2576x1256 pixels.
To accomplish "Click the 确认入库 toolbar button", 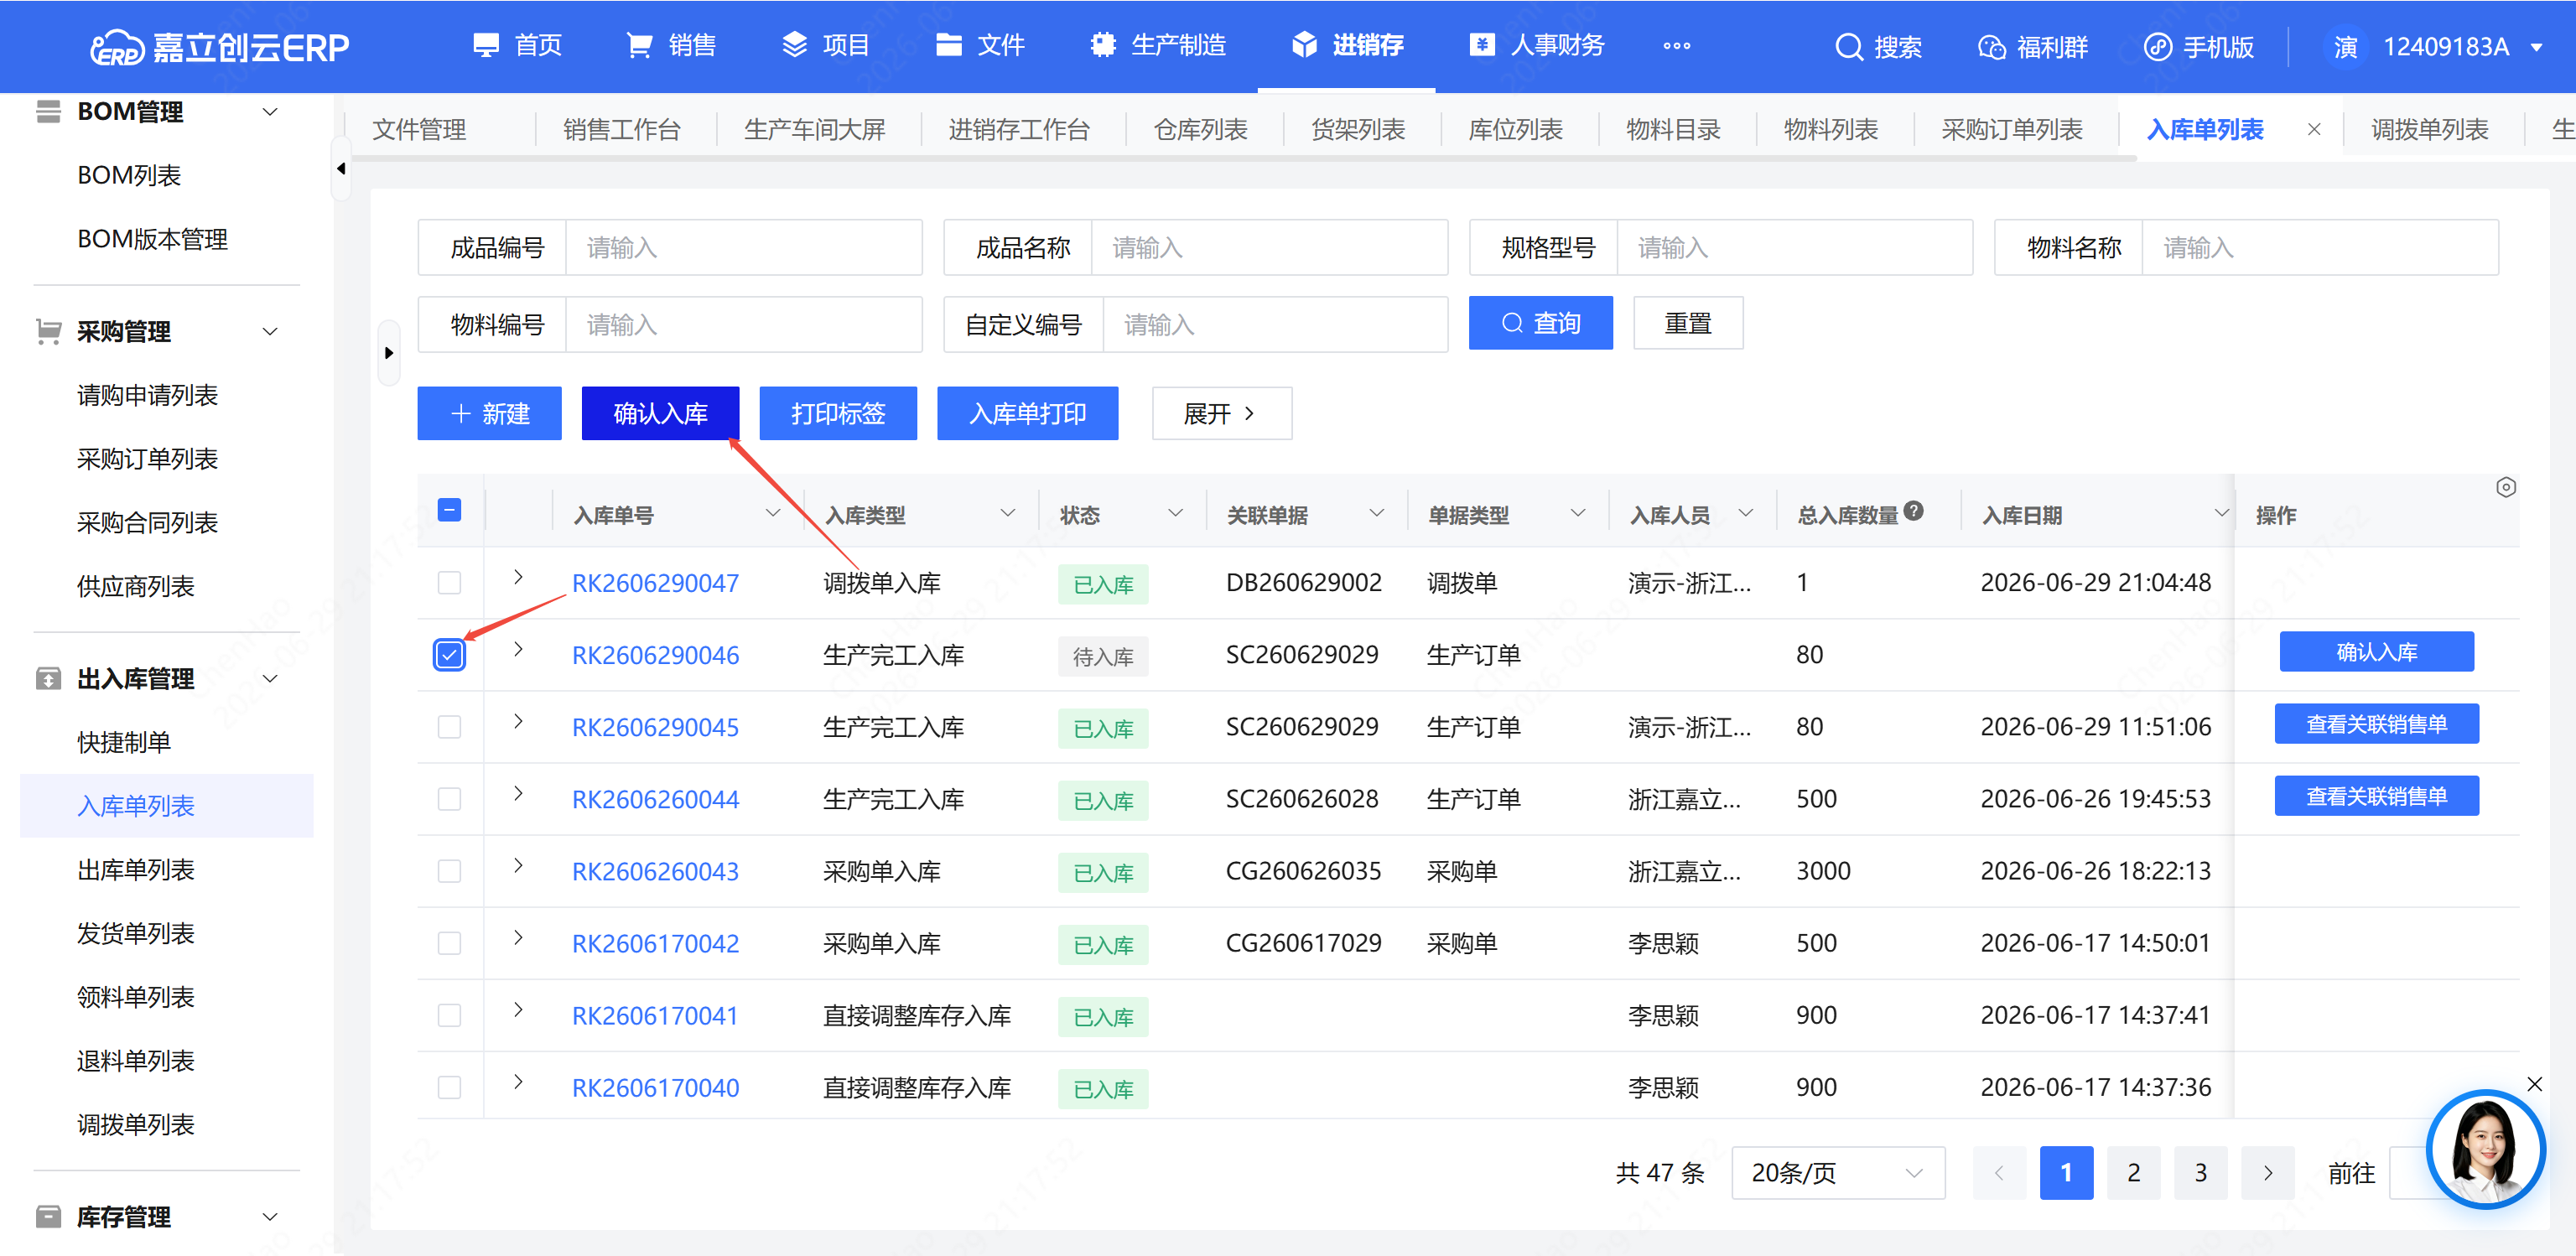I will pyautogui.click(x=660, y=414).
